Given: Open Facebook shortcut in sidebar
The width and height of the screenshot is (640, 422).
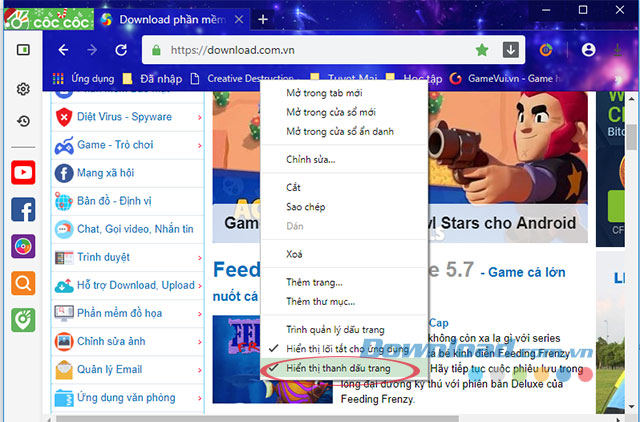Looking at the screenshot, I should pos(23,209).
